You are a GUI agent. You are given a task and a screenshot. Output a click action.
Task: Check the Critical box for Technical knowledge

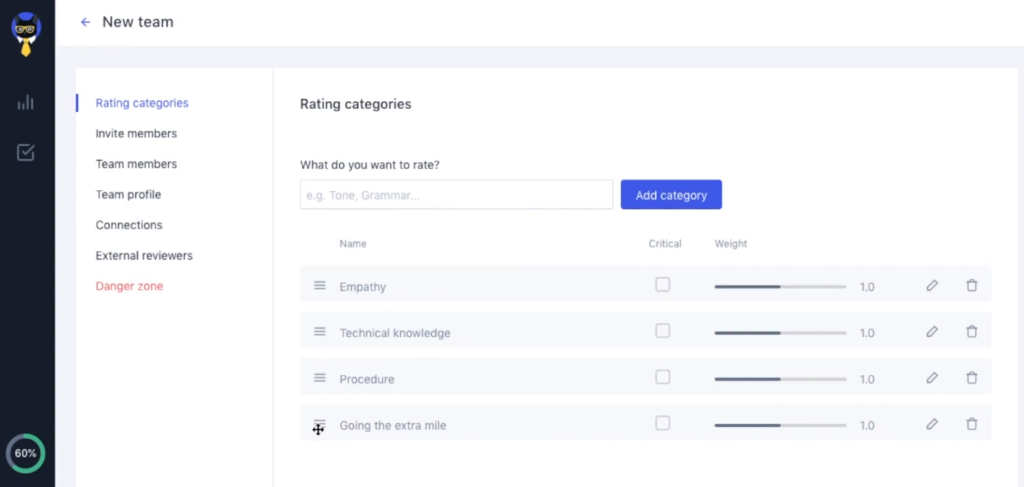tap(662, 331)
